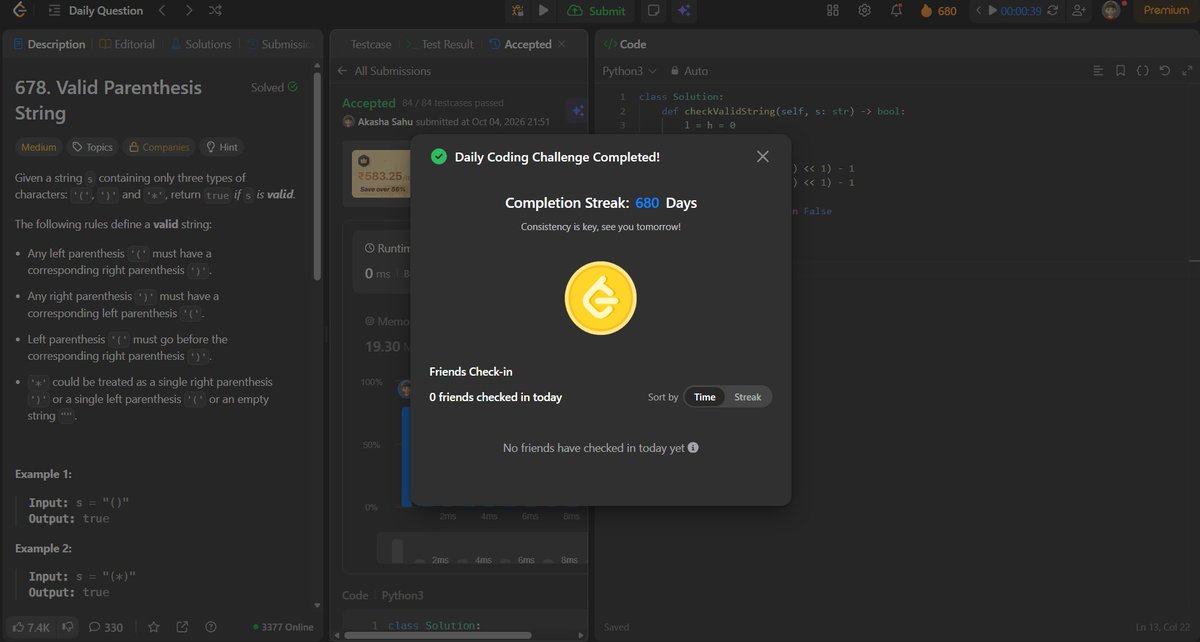
Task: Submit the solution
Action: pos(596,11)
